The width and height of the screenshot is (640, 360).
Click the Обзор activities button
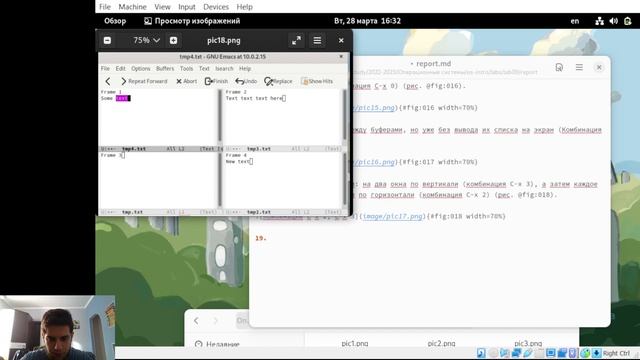[115, 21]
